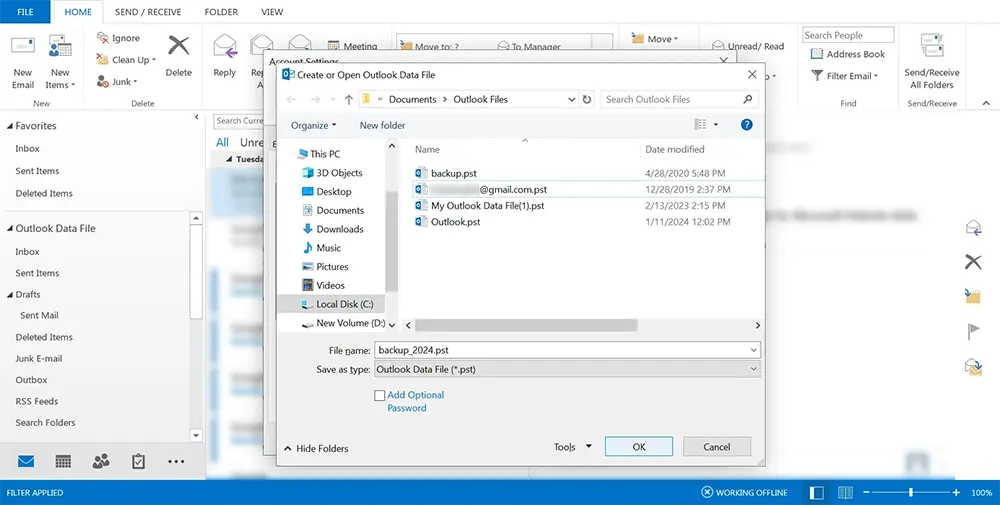Click Send/Receive All Folders icon
Screen dimensions: 1000x505
click(932, 46)
